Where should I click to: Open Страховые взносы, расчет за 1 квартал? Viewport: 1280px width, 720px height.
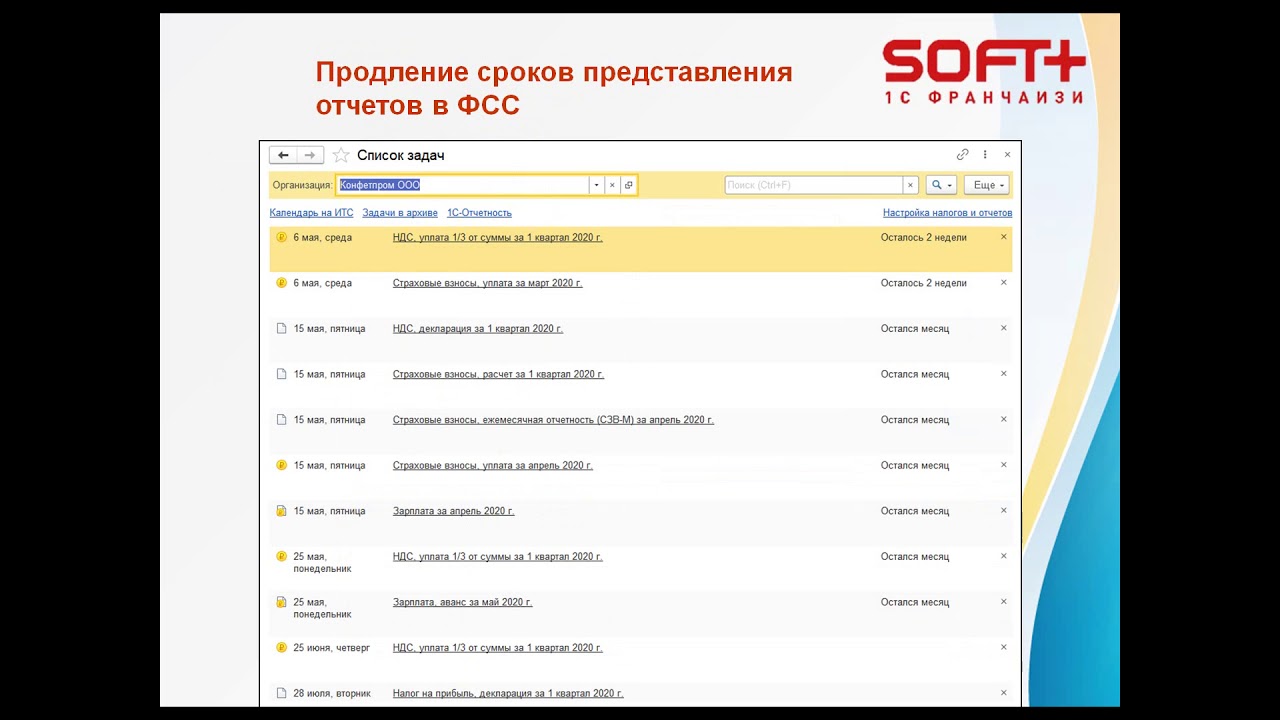pos(498,374)
